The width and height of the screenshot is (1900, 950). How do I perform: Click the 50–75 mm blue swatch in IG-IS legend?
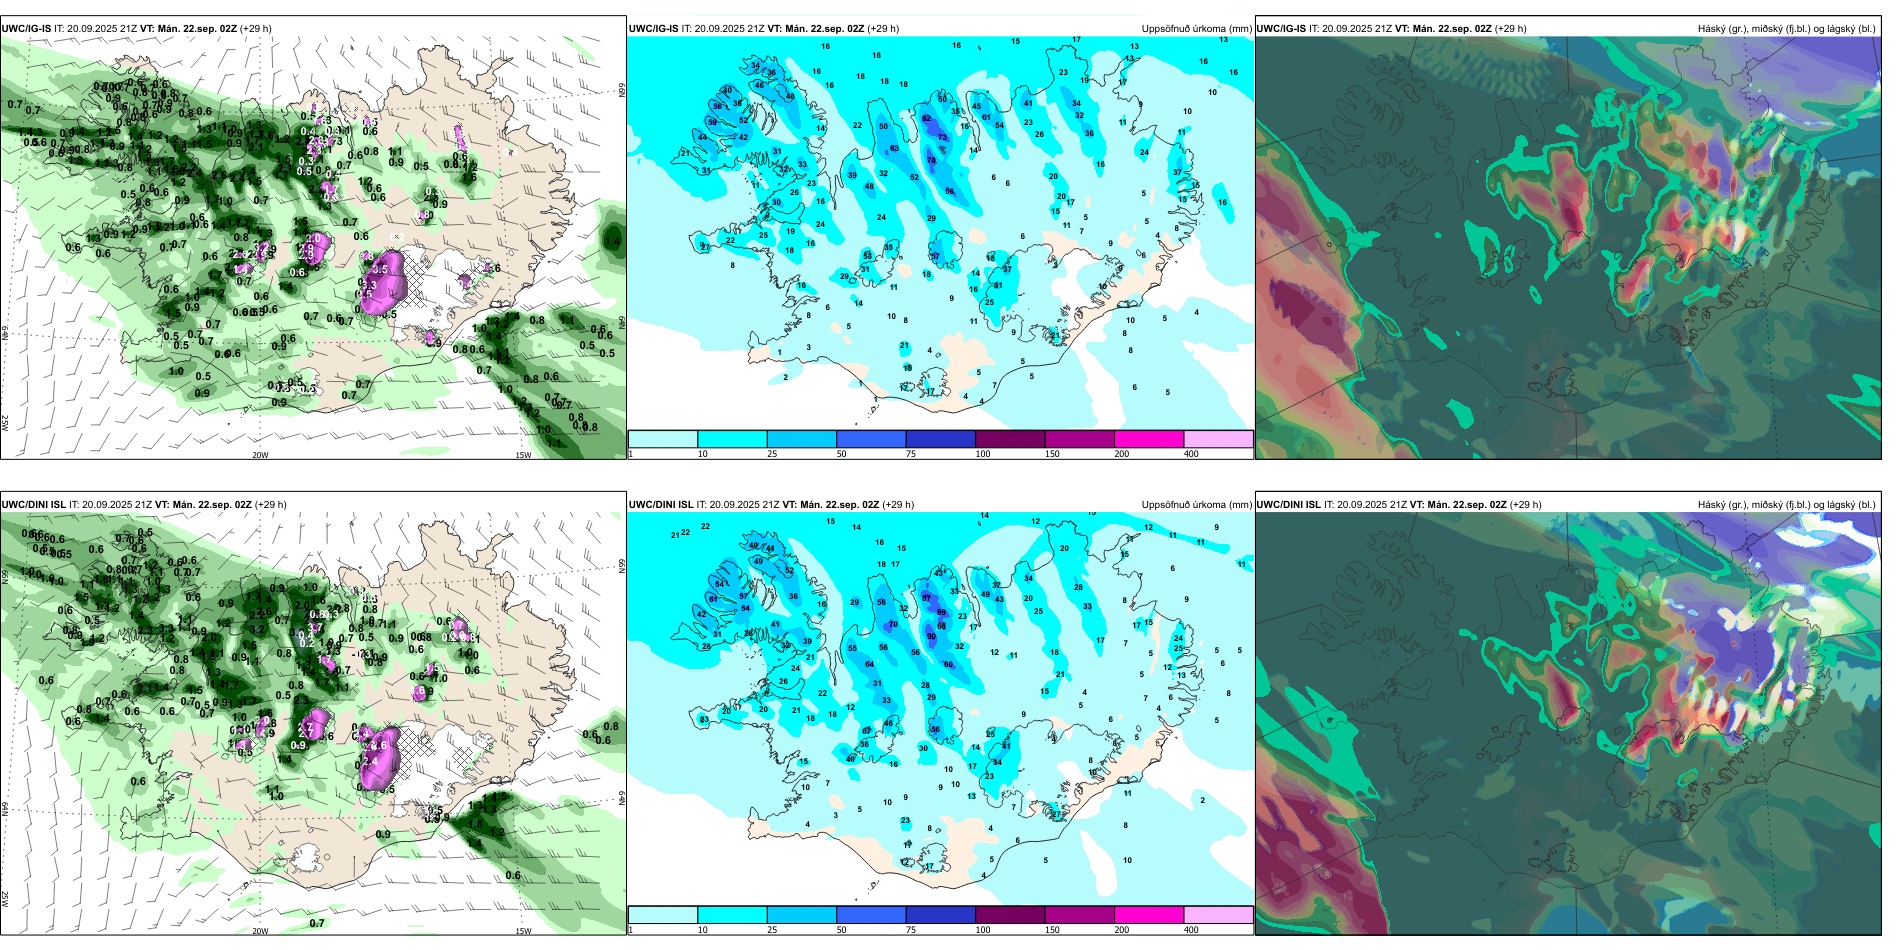871,439
